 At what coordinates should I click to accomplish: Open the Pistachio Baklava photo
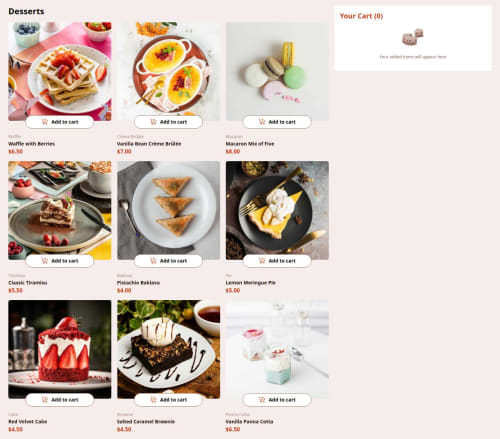coord(168,210)
